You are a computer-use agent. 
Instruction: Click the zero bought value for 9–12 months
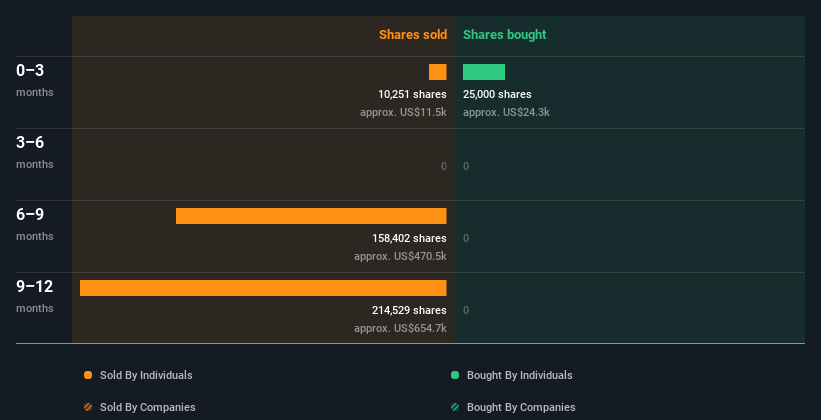466,310
